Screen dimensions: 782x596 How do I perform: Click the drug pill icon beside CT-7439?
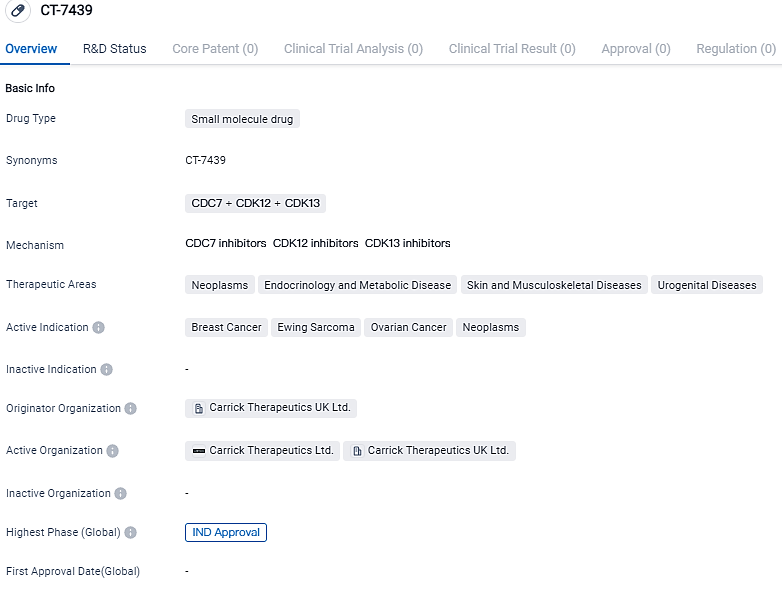pos(19,10)
